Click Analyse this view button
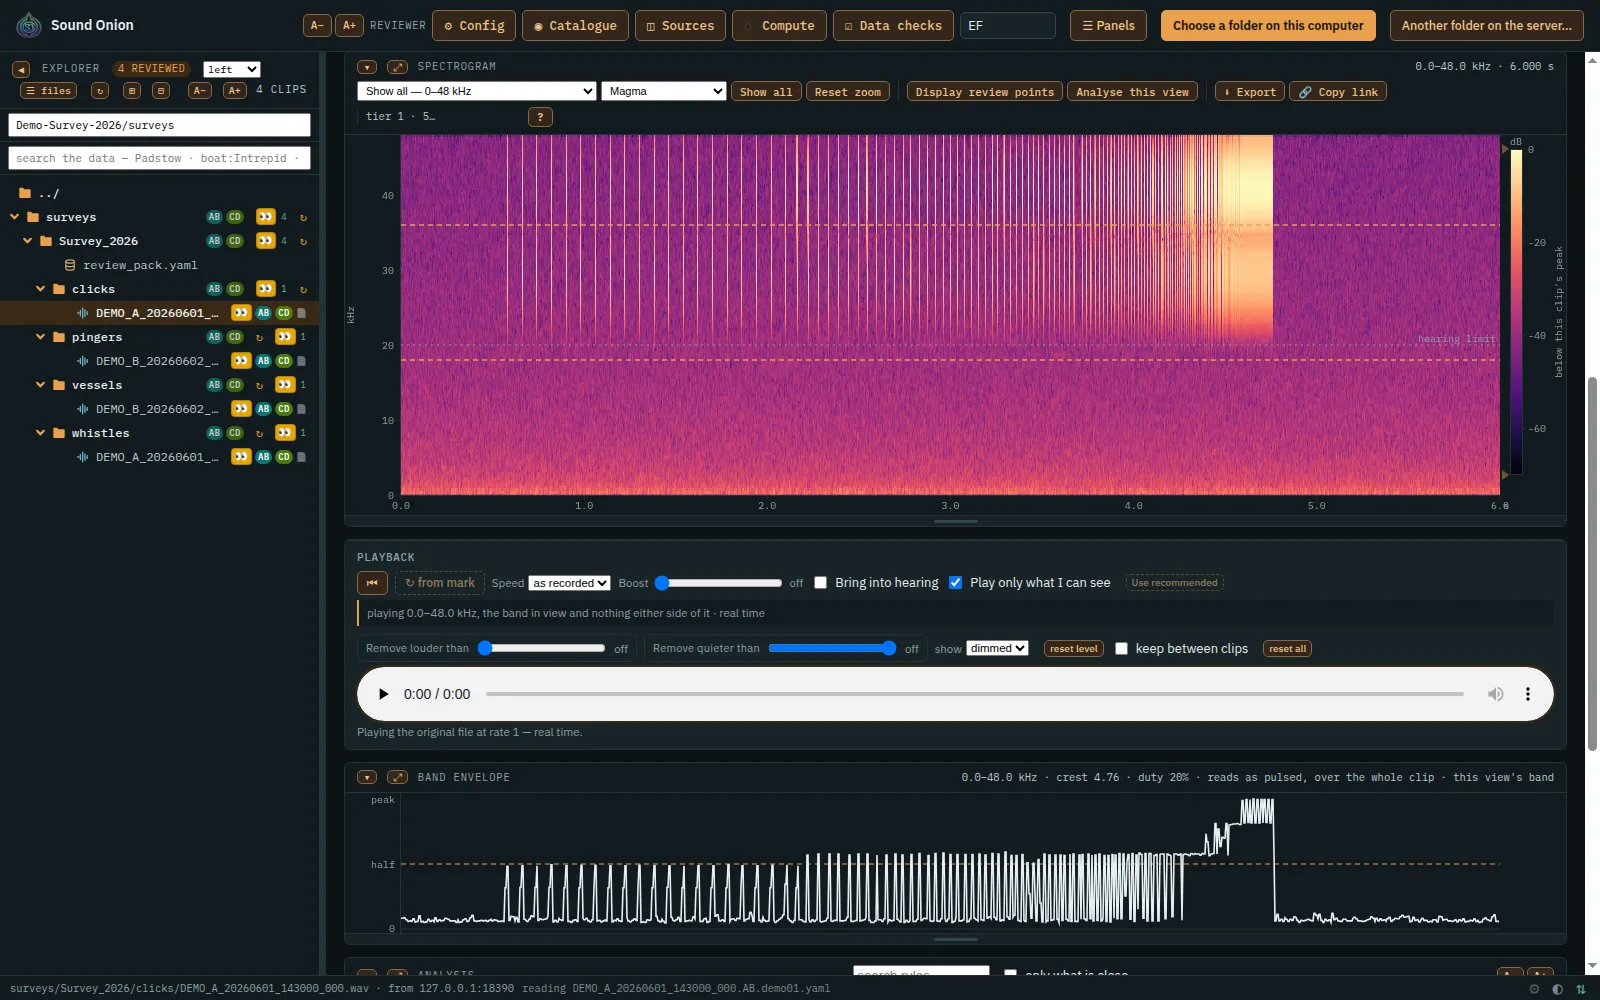The width and height of the screenshot is (1600, 1000). (x=1132, y=92)
